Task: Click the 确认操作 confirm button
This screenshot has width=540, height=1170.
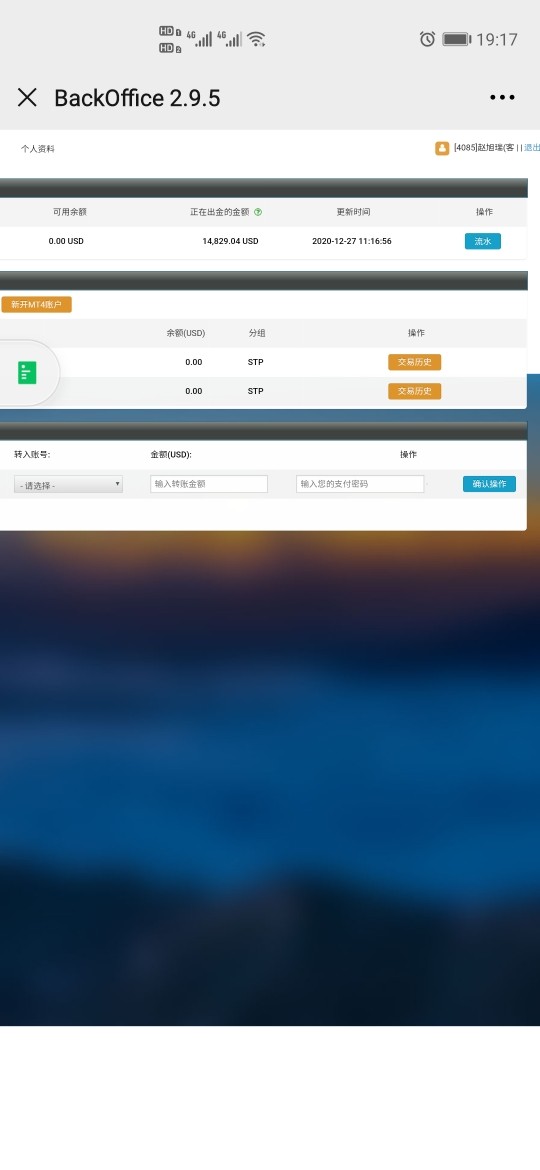Action: (x=489, y=484)
